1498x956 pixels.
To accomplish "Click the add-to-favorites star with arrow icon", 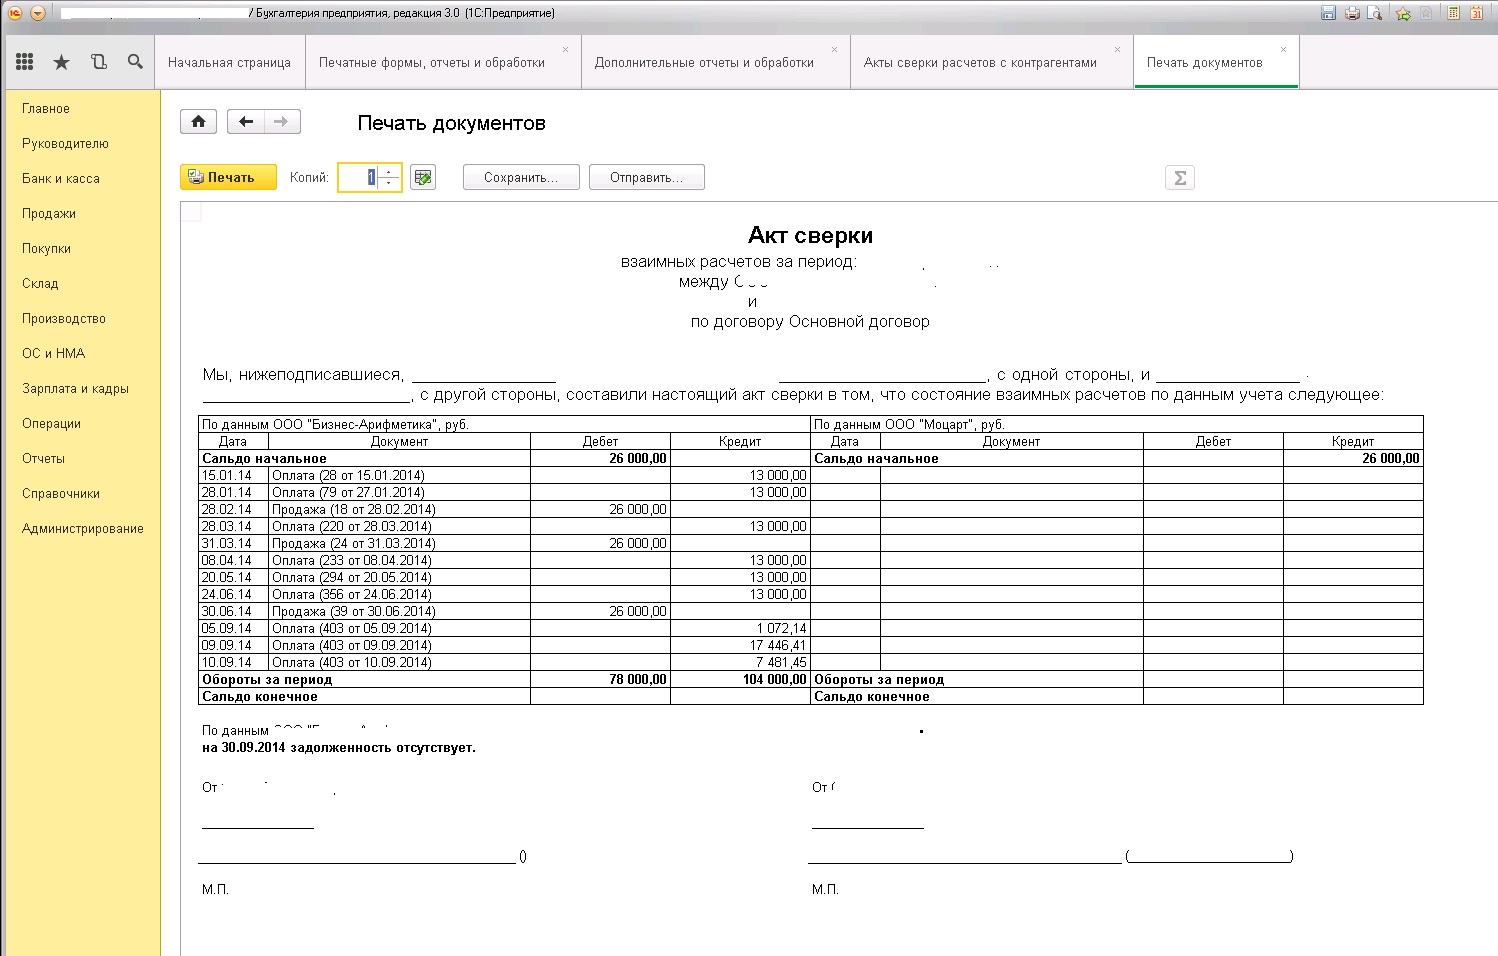I will 1403,13.
